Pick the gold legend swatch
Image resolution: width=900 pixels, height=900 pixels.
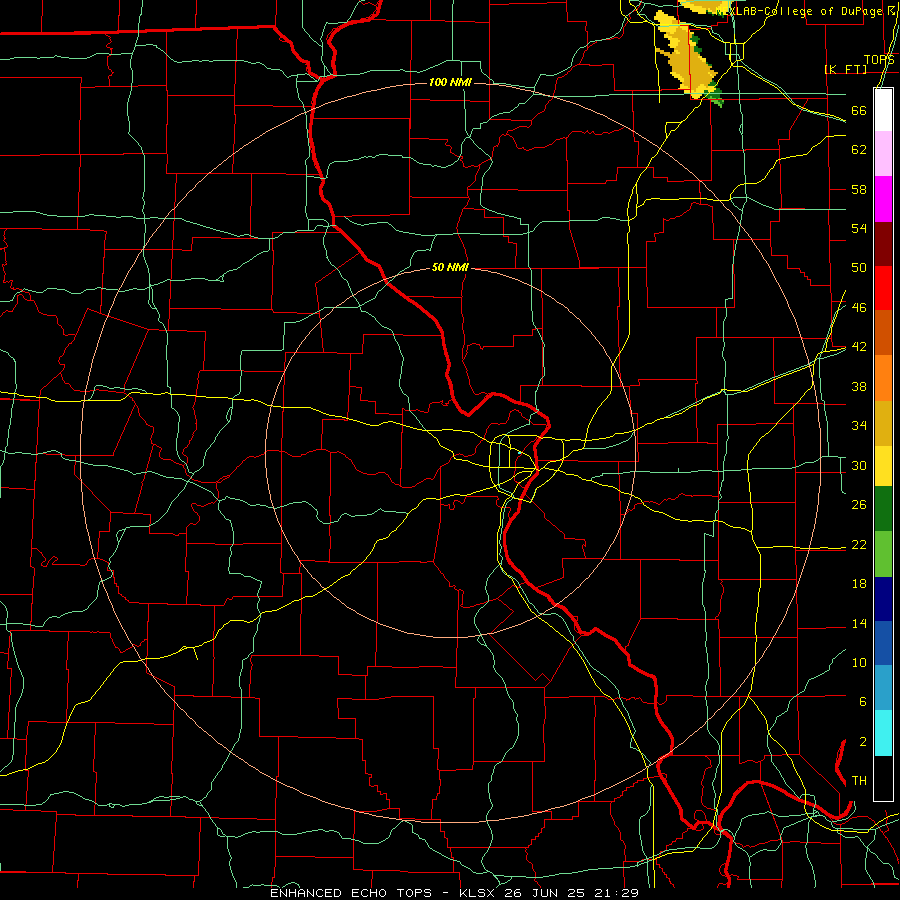(883, 424)
